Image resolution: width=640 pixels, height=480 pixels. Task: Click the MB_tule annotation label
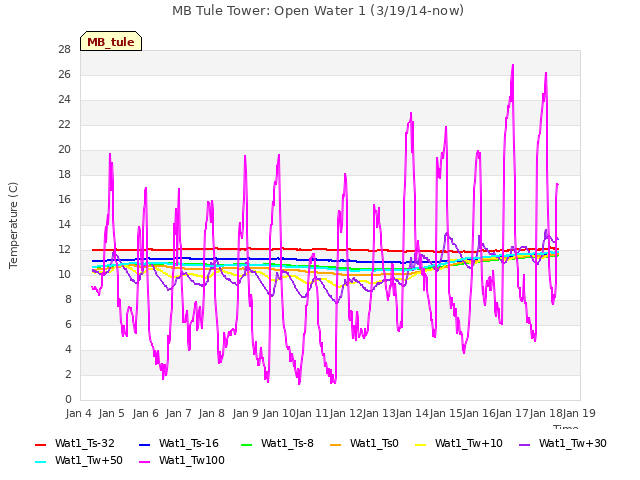tap(111, 42)
